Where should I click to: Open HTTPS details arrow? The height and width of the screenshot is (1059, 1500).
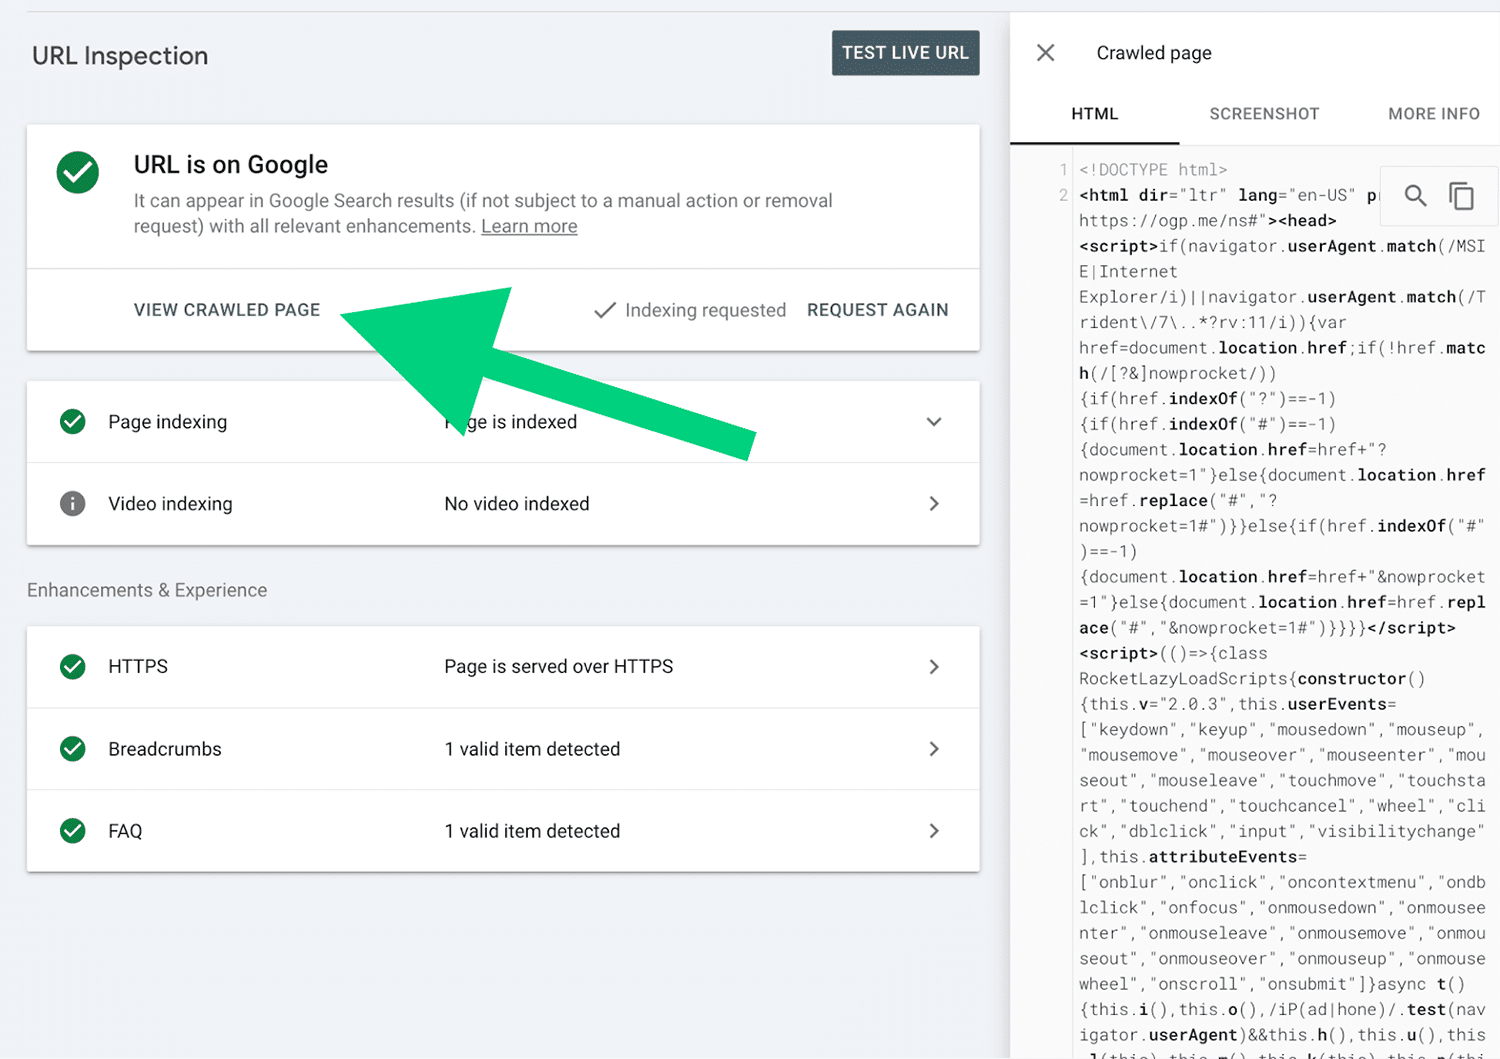(x=934, y=666)
